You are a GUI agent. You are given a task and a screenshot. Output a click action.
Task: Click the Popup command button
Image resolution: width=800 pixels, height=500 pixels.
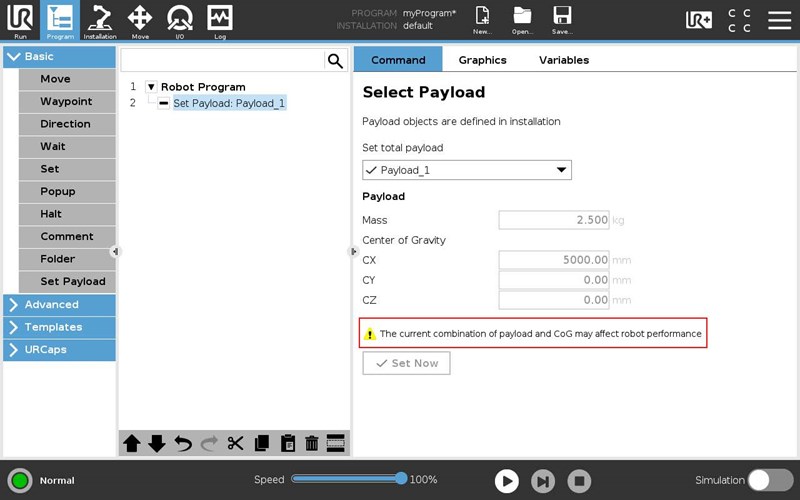(x=58, y=192)
